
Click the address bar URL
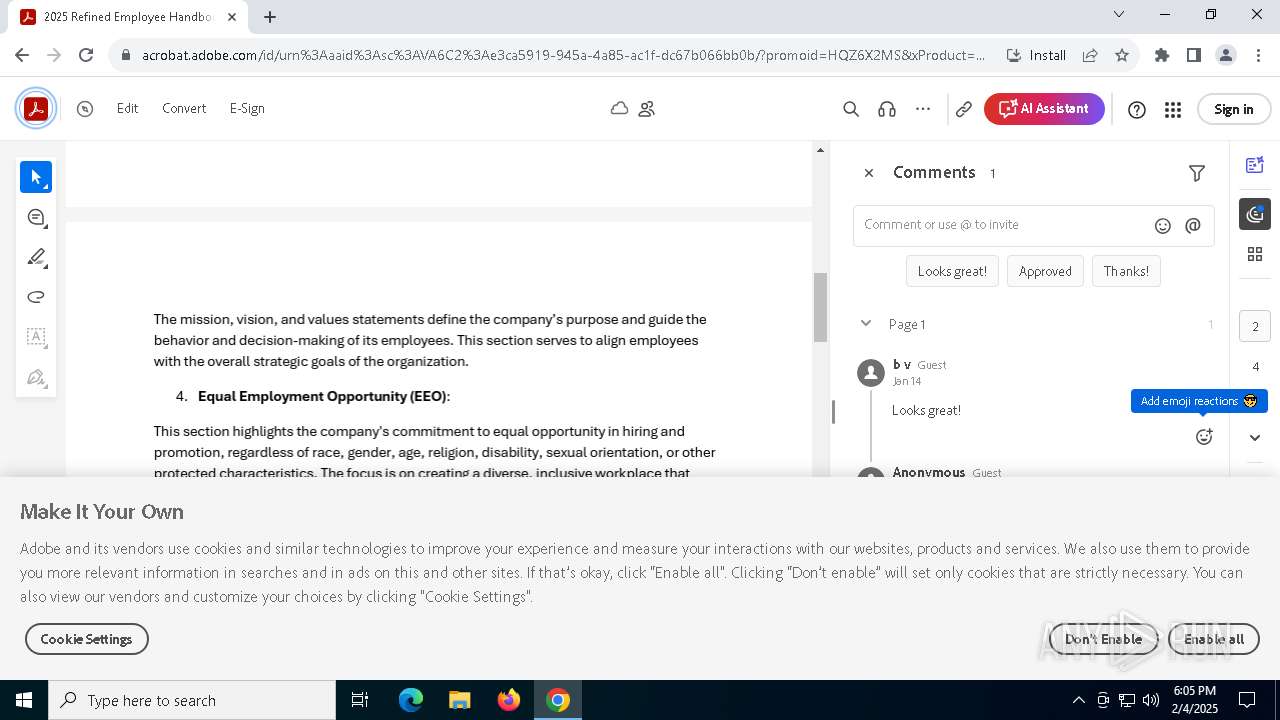(x=563, y=55)
